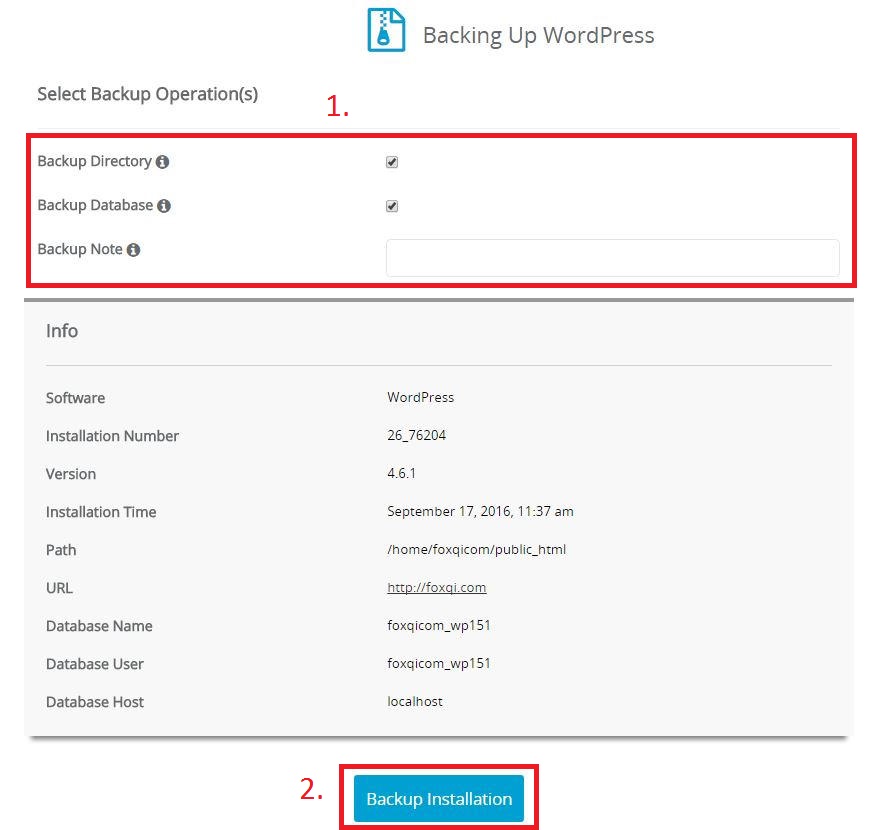Click the installation time September 17, 2016
The height and width of the screenshot is (830, 871).
click(480, 512)
